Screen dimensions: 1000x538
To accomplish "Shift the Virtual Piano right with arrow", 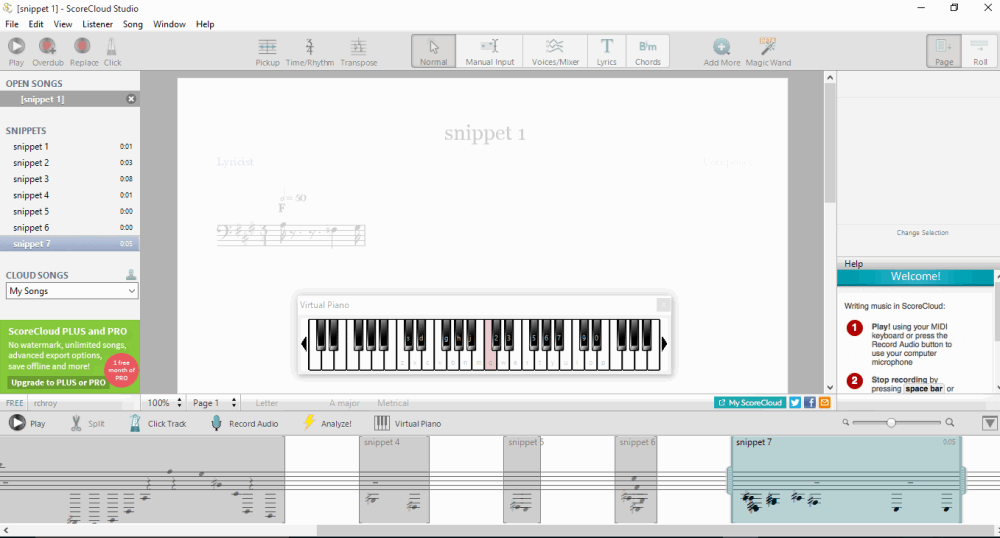I will (664, 344).
